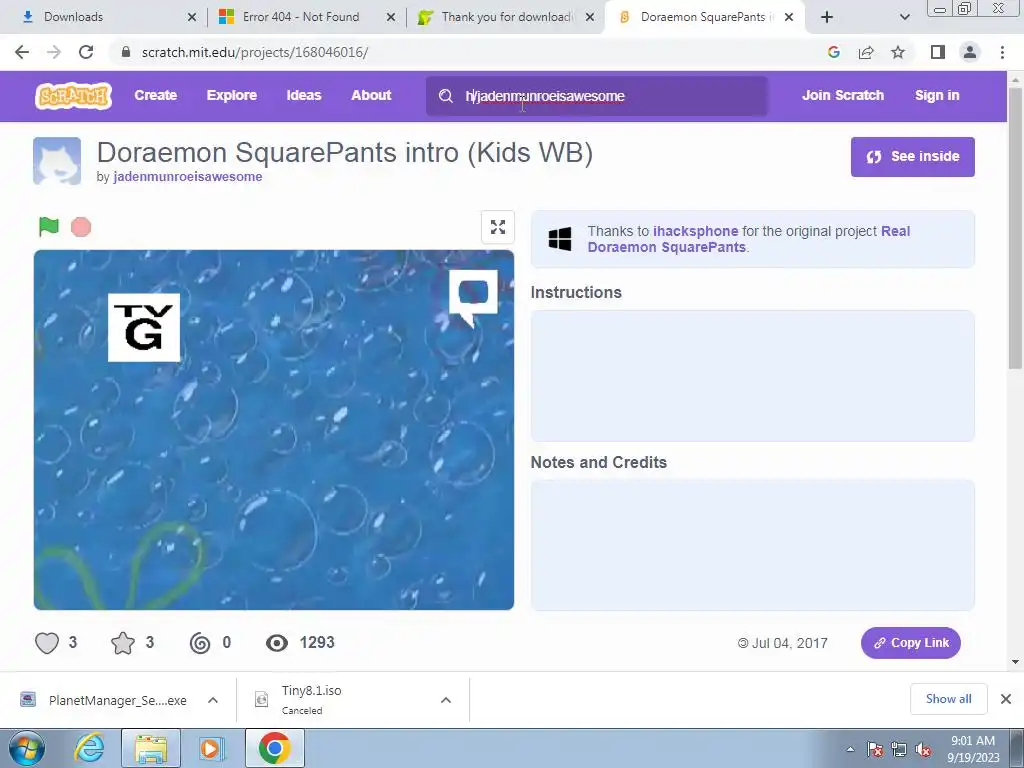Click the page vertical scrollbar

point(1015,229)
